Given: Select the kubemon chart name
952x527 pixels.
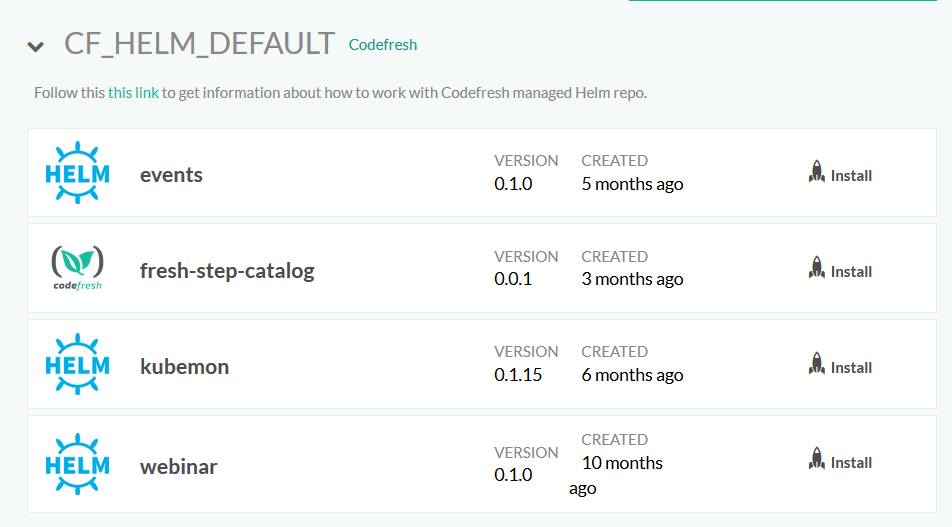Looking at the screenshot, I should pos(184,367).
